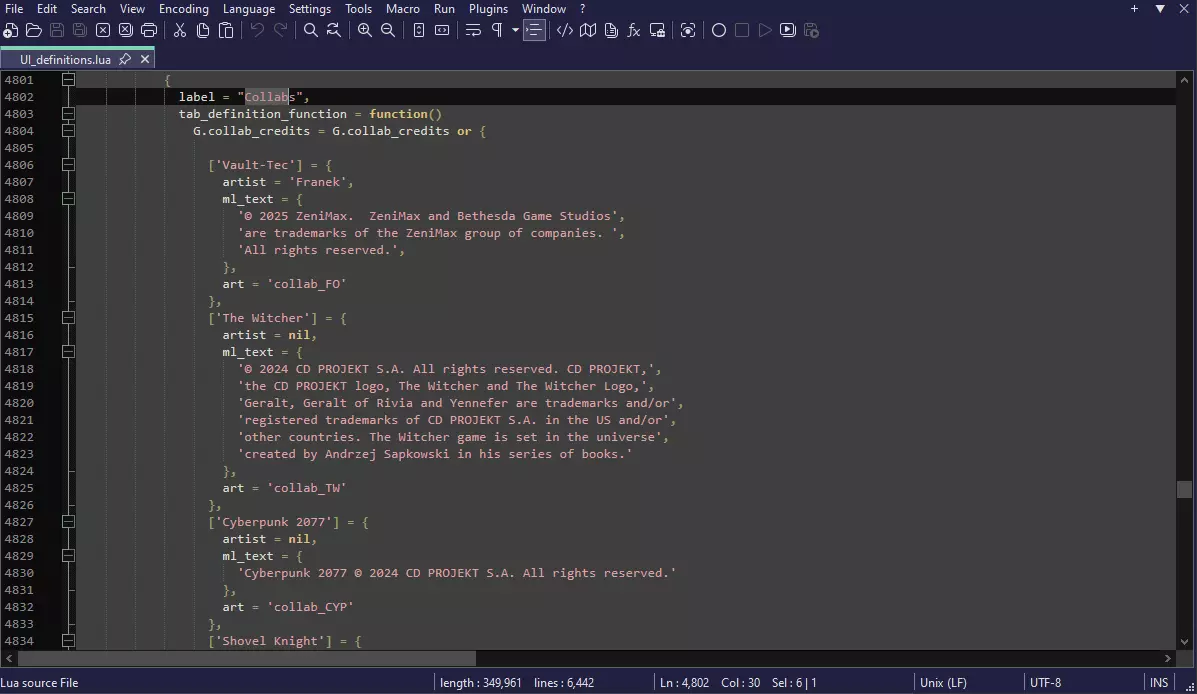The width and height of the screenshot is (1197, 694).
Task: Click the Print icon in toolbar
Action: click(x=149, y=30)
